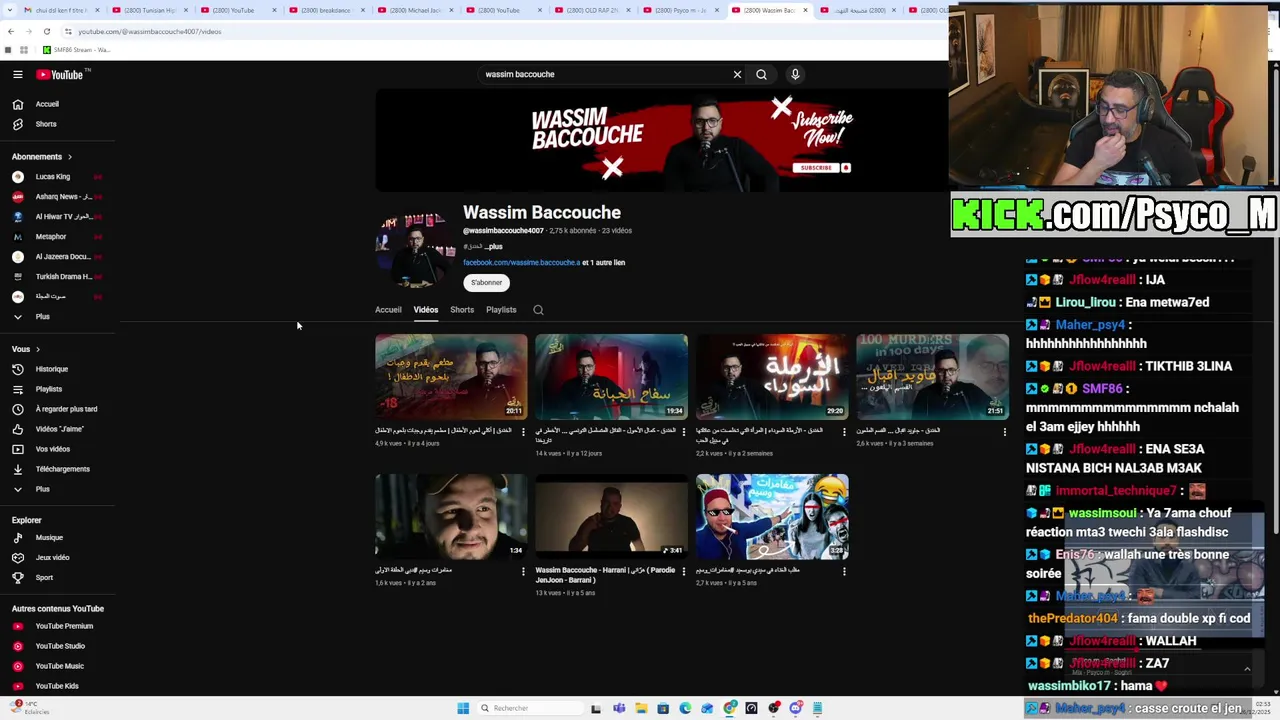Open YouTube Music link
The image size is (1280, 720).
click(58, 666)
